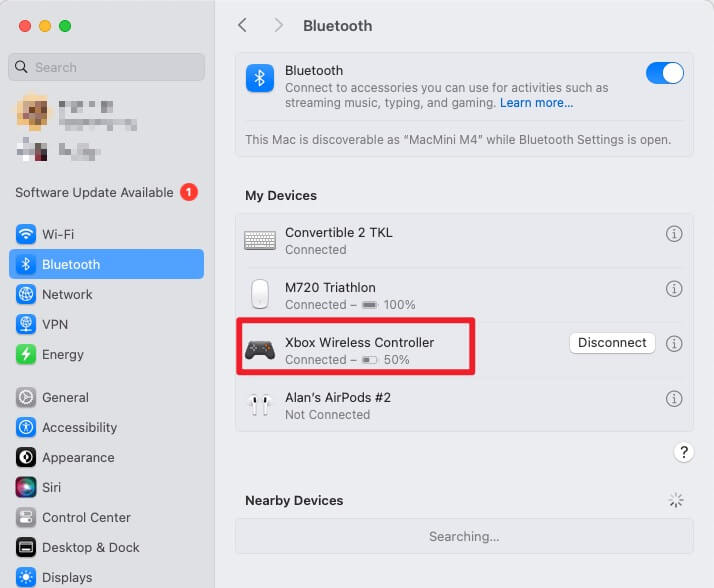The height and width of the screenshot is (588, 714).
Task: Click the M720 Triathlon device name
Action: [x=330, y=287]
